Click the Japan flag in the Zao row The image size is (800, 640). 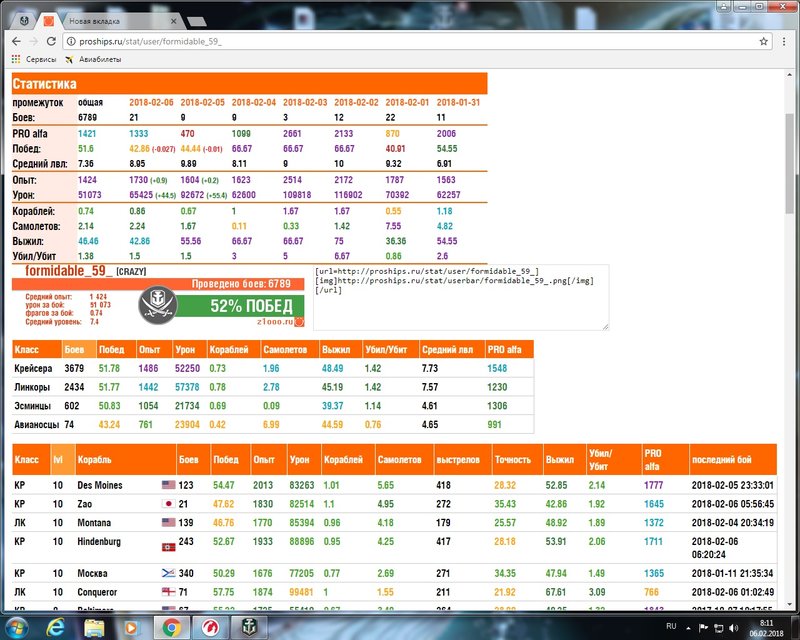pos(167,503)
